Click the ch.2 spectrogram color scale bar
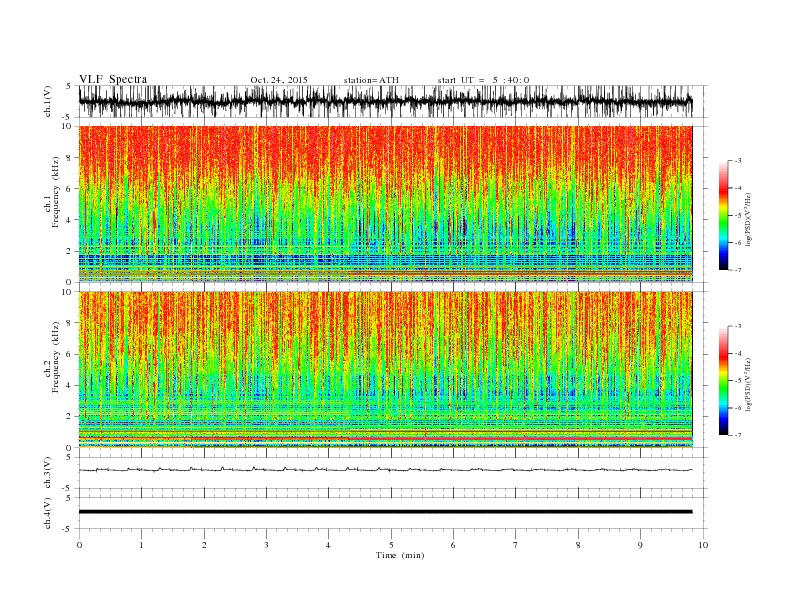The width and height of the screenshot is (792, 612). click(x=723, y=380)
